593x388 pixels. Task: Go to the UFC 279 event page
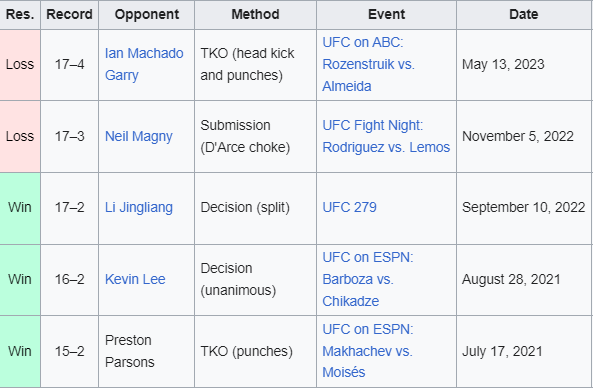349,207
